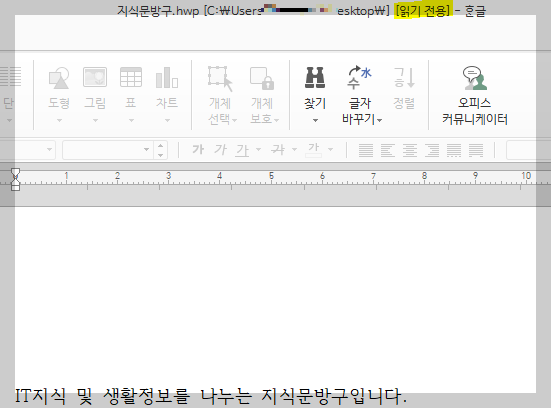Open strikethrough style dropdown arrow

[x=294, y=149]
